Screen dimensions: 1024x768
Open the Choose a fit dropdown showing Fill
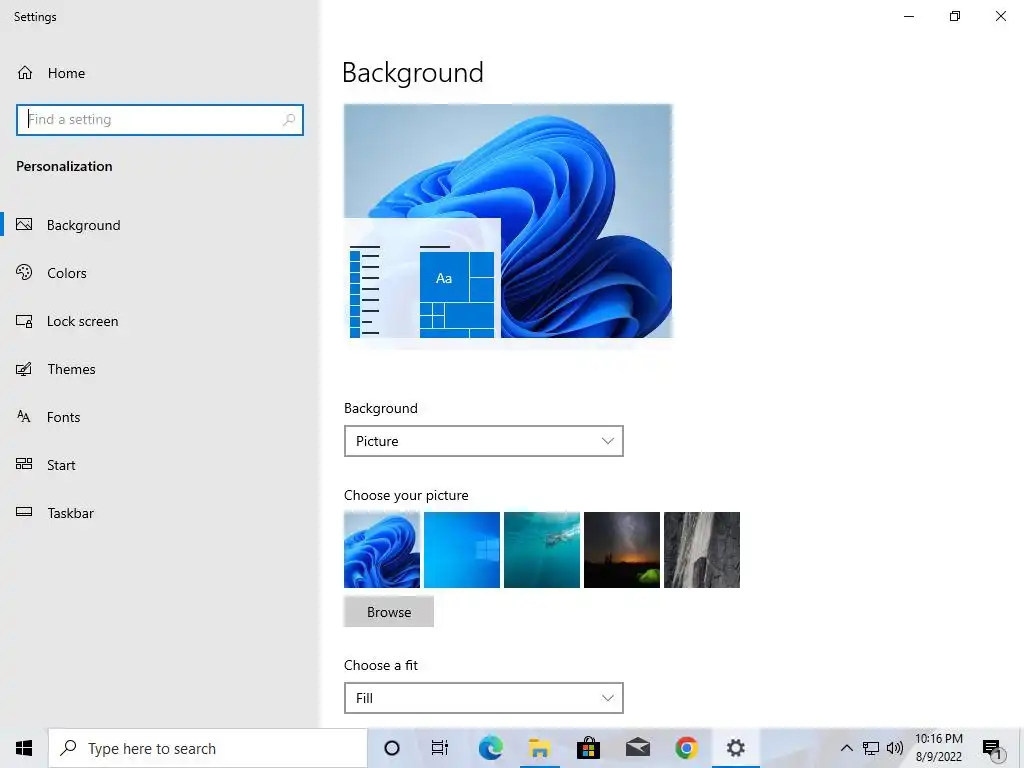pyautogui.click(x=484, y=698)
